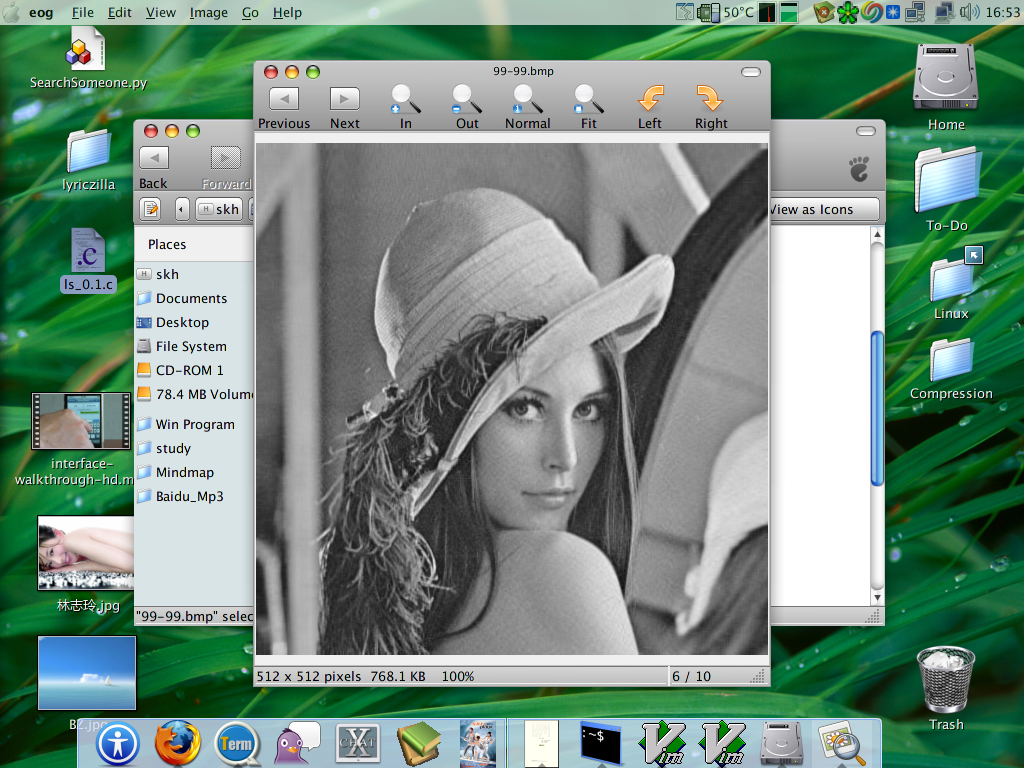1024x768 pixels.
Task: Open the View menu
Action: 161,12
